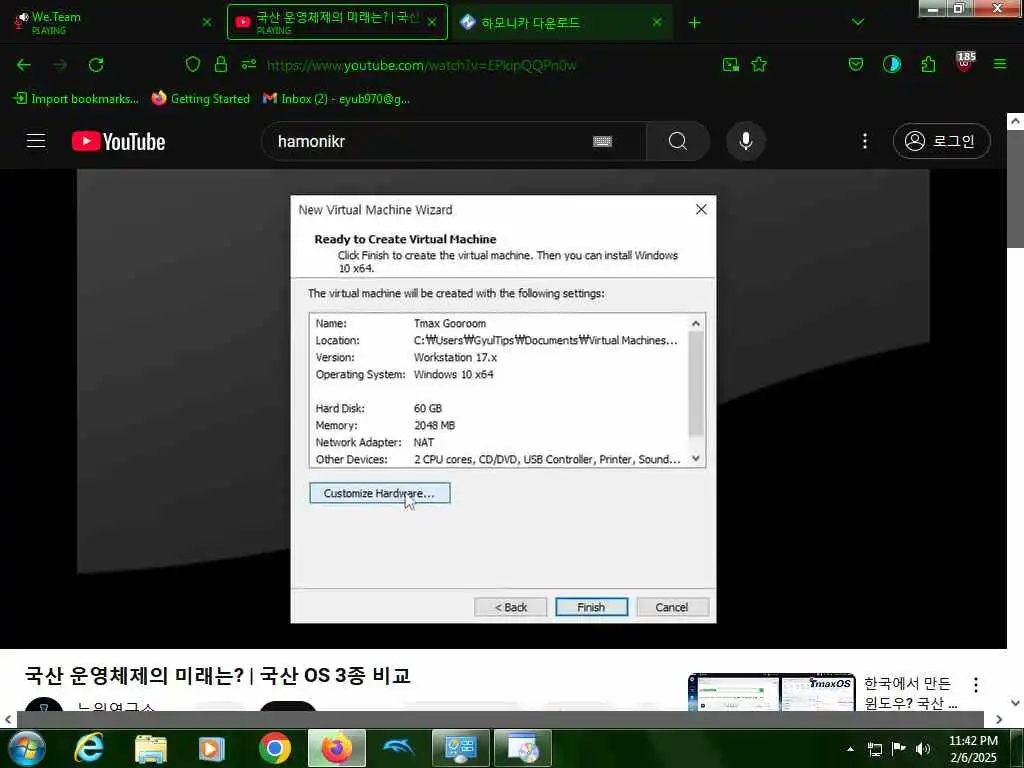Switch to the We.Team tab
Image resolution: width=1024 pixels, height=768 pixels.
click(114, 22)
